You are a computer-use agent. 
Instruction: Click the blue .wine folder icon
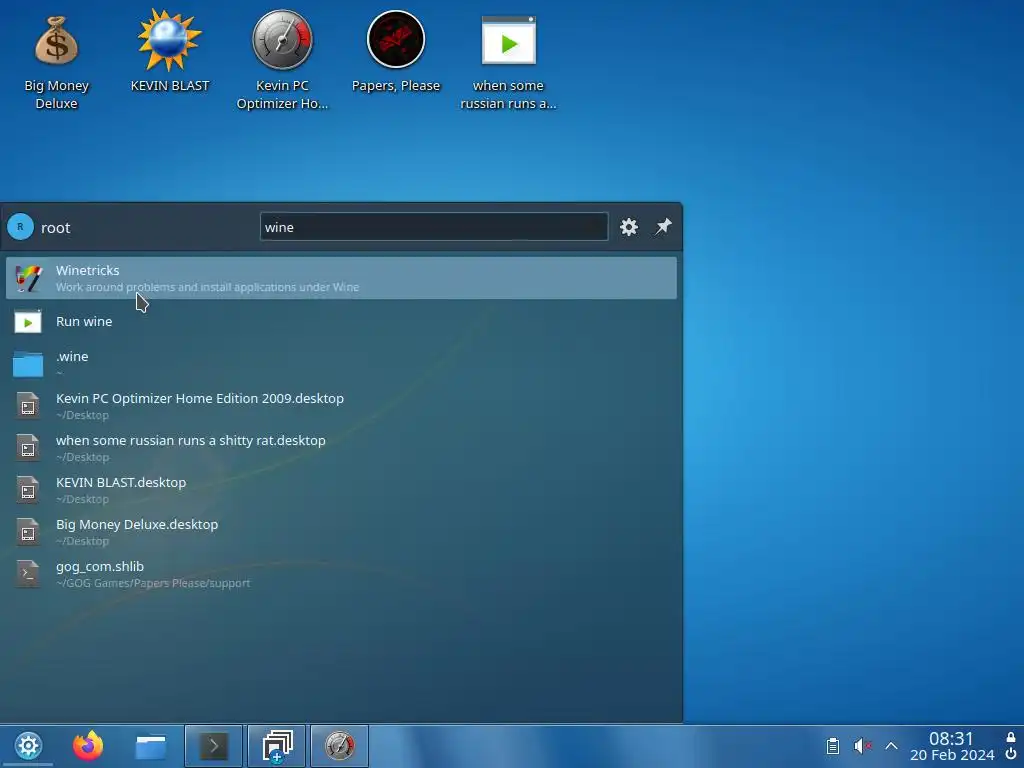point(28,364)
